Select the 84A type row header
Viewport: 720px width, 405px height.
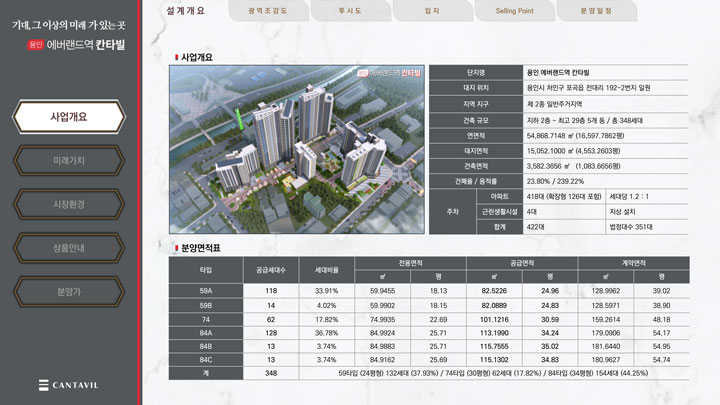point(206,333)
